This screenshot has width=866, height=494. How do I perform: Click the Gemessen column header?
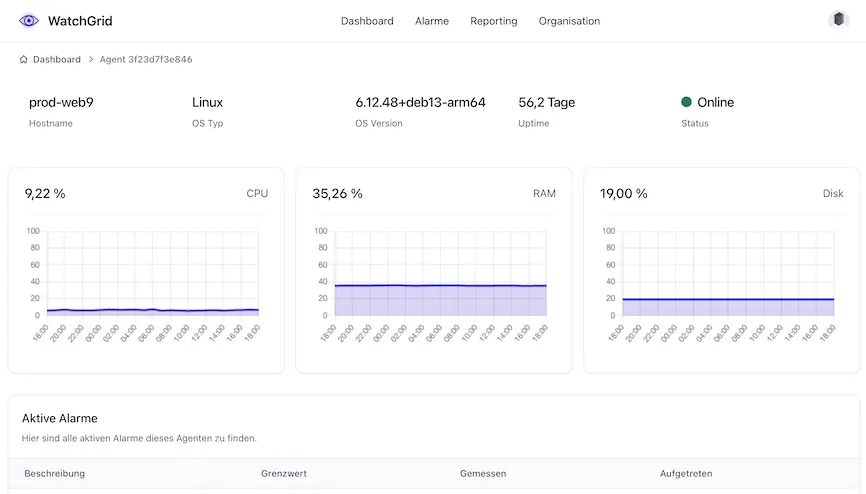483,473
